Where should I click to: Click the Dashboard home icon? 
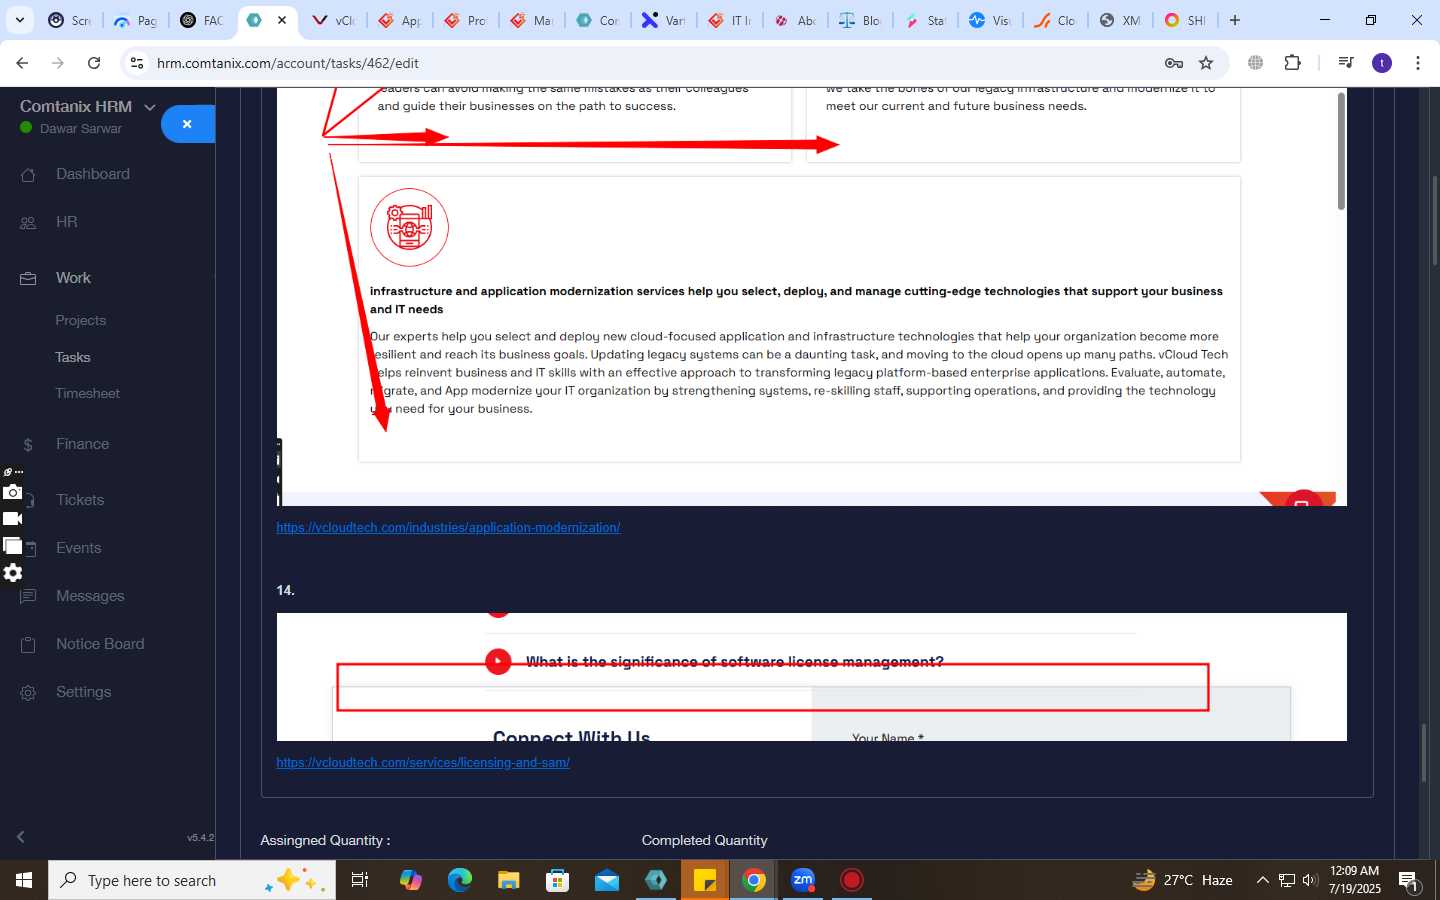pyautogui.click(x=28, y=175)
